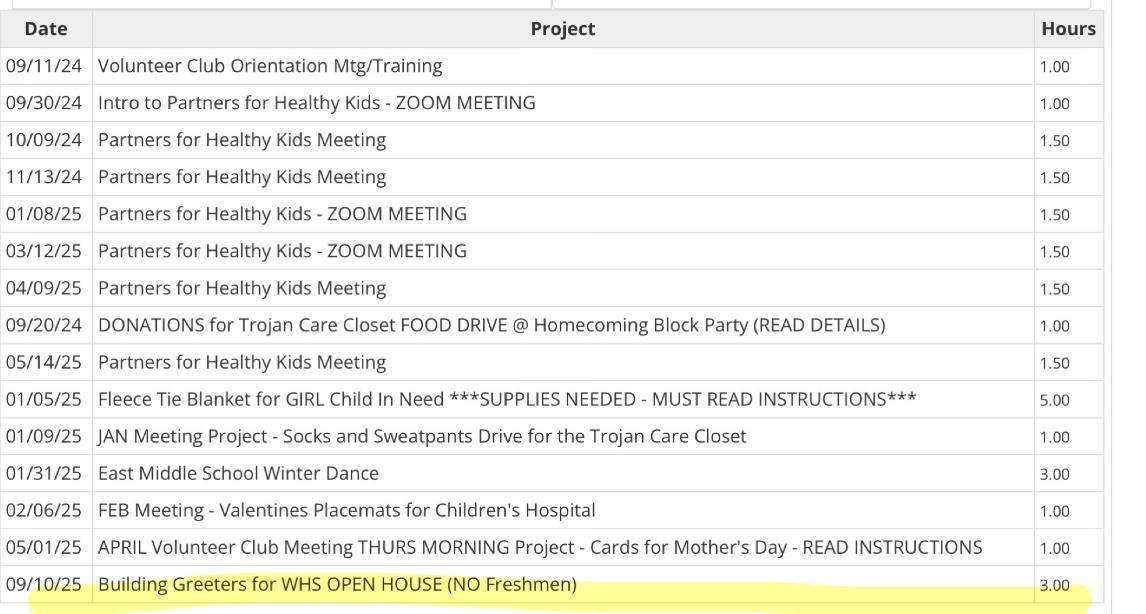Click the Project column header
Screen dimensions: 1146x614
(x=562, y=29)
